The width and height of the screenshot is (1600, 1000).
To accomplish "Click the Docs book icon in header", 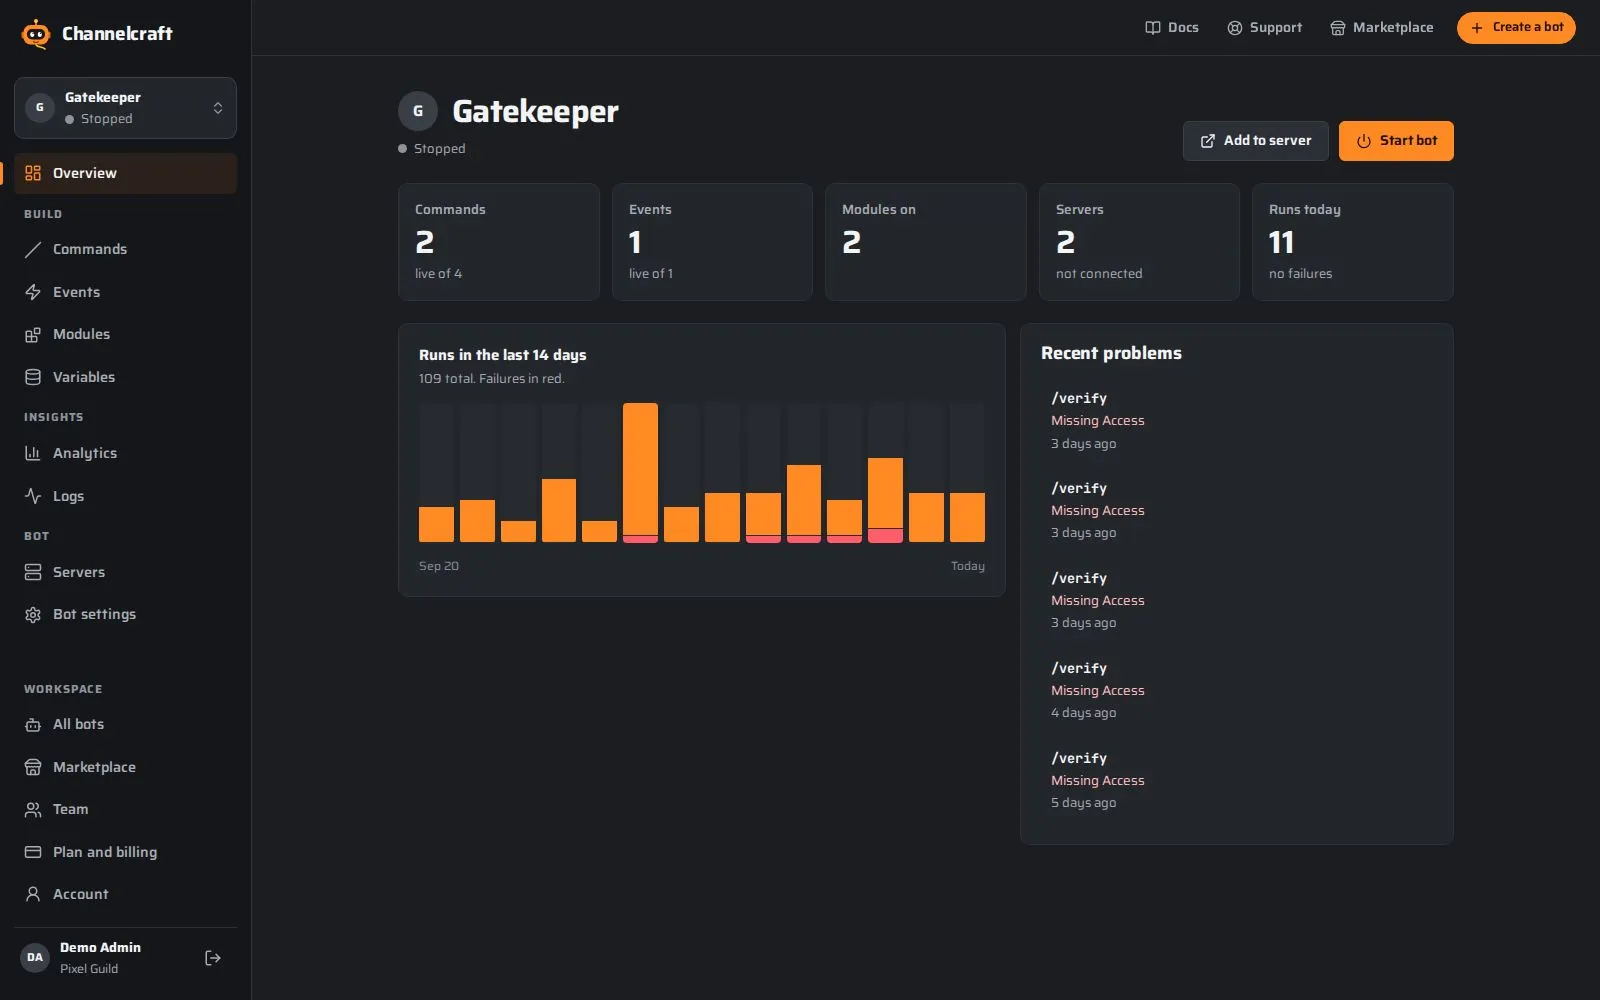I will tap(1153, 28).
